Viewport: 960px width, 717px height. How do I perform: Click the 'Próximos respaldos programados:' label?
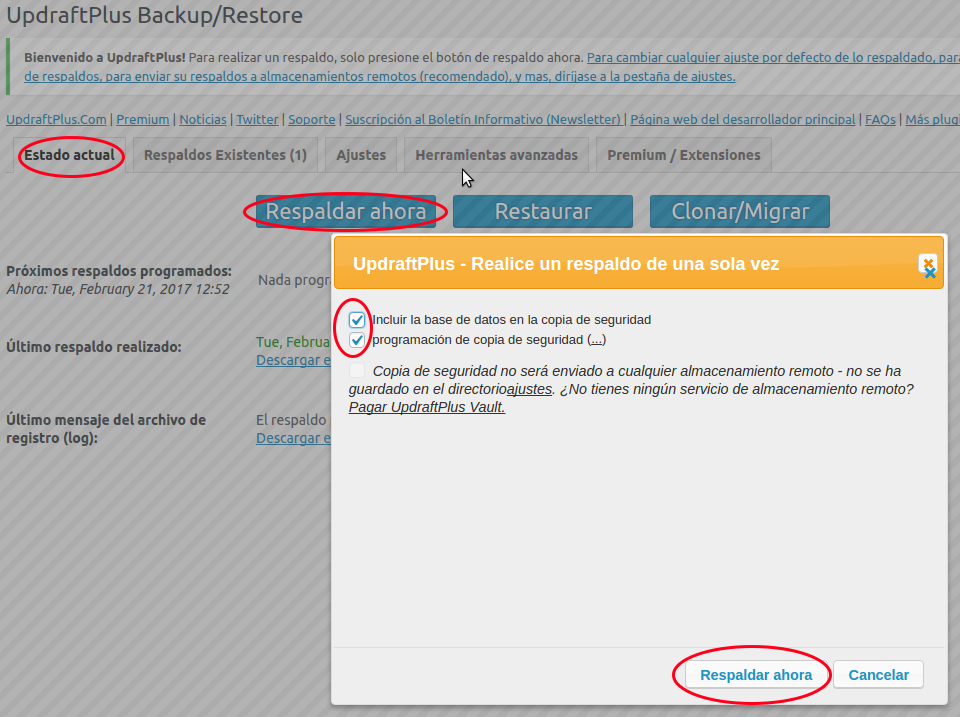pyautogui.click(x=119, y=271)
